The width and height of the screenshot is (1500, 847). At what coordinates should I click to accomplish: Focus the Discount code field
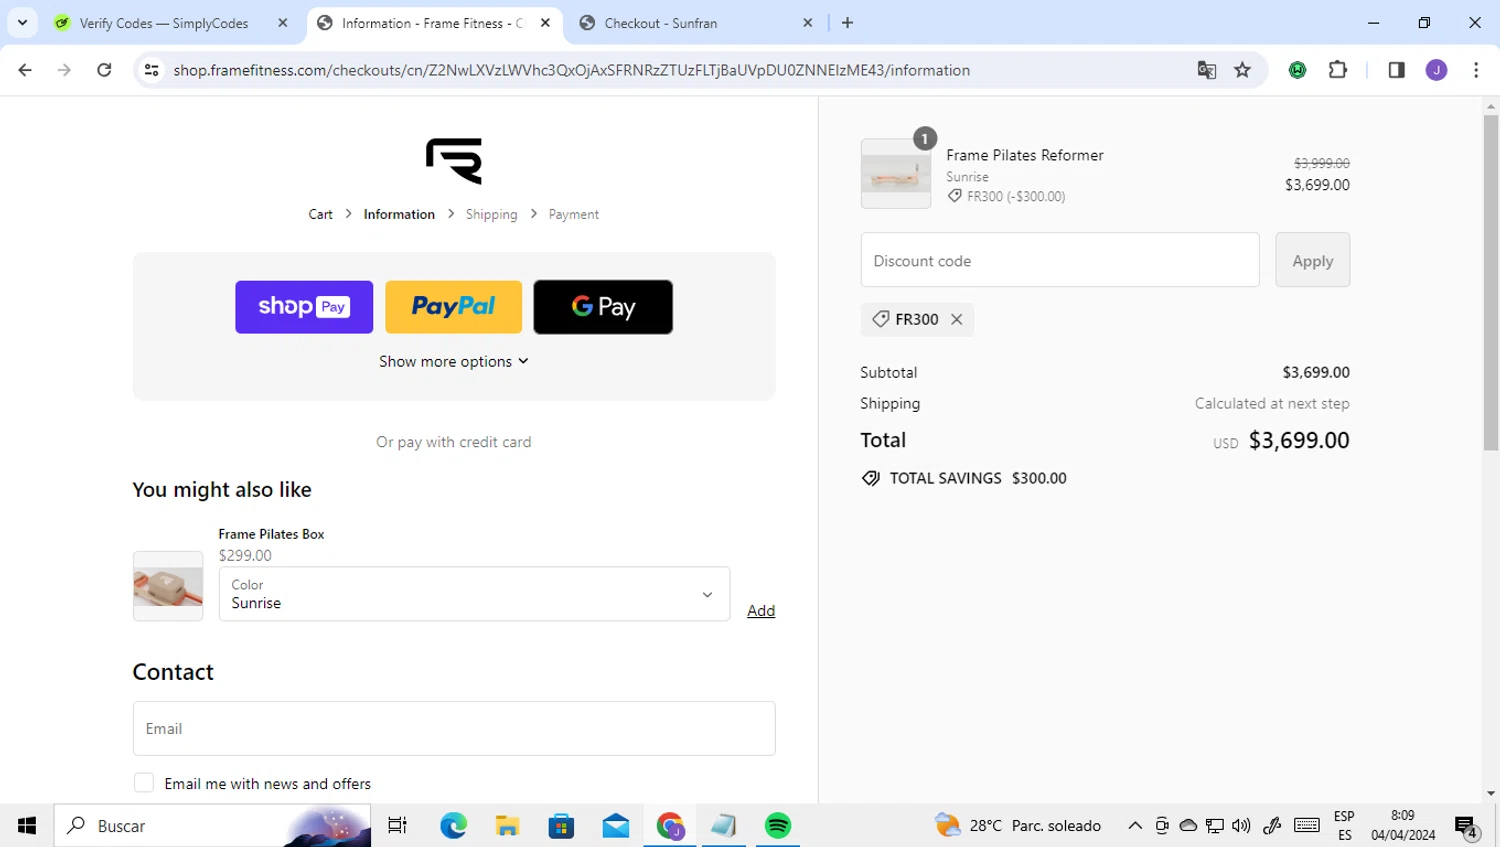point(1060,260)
